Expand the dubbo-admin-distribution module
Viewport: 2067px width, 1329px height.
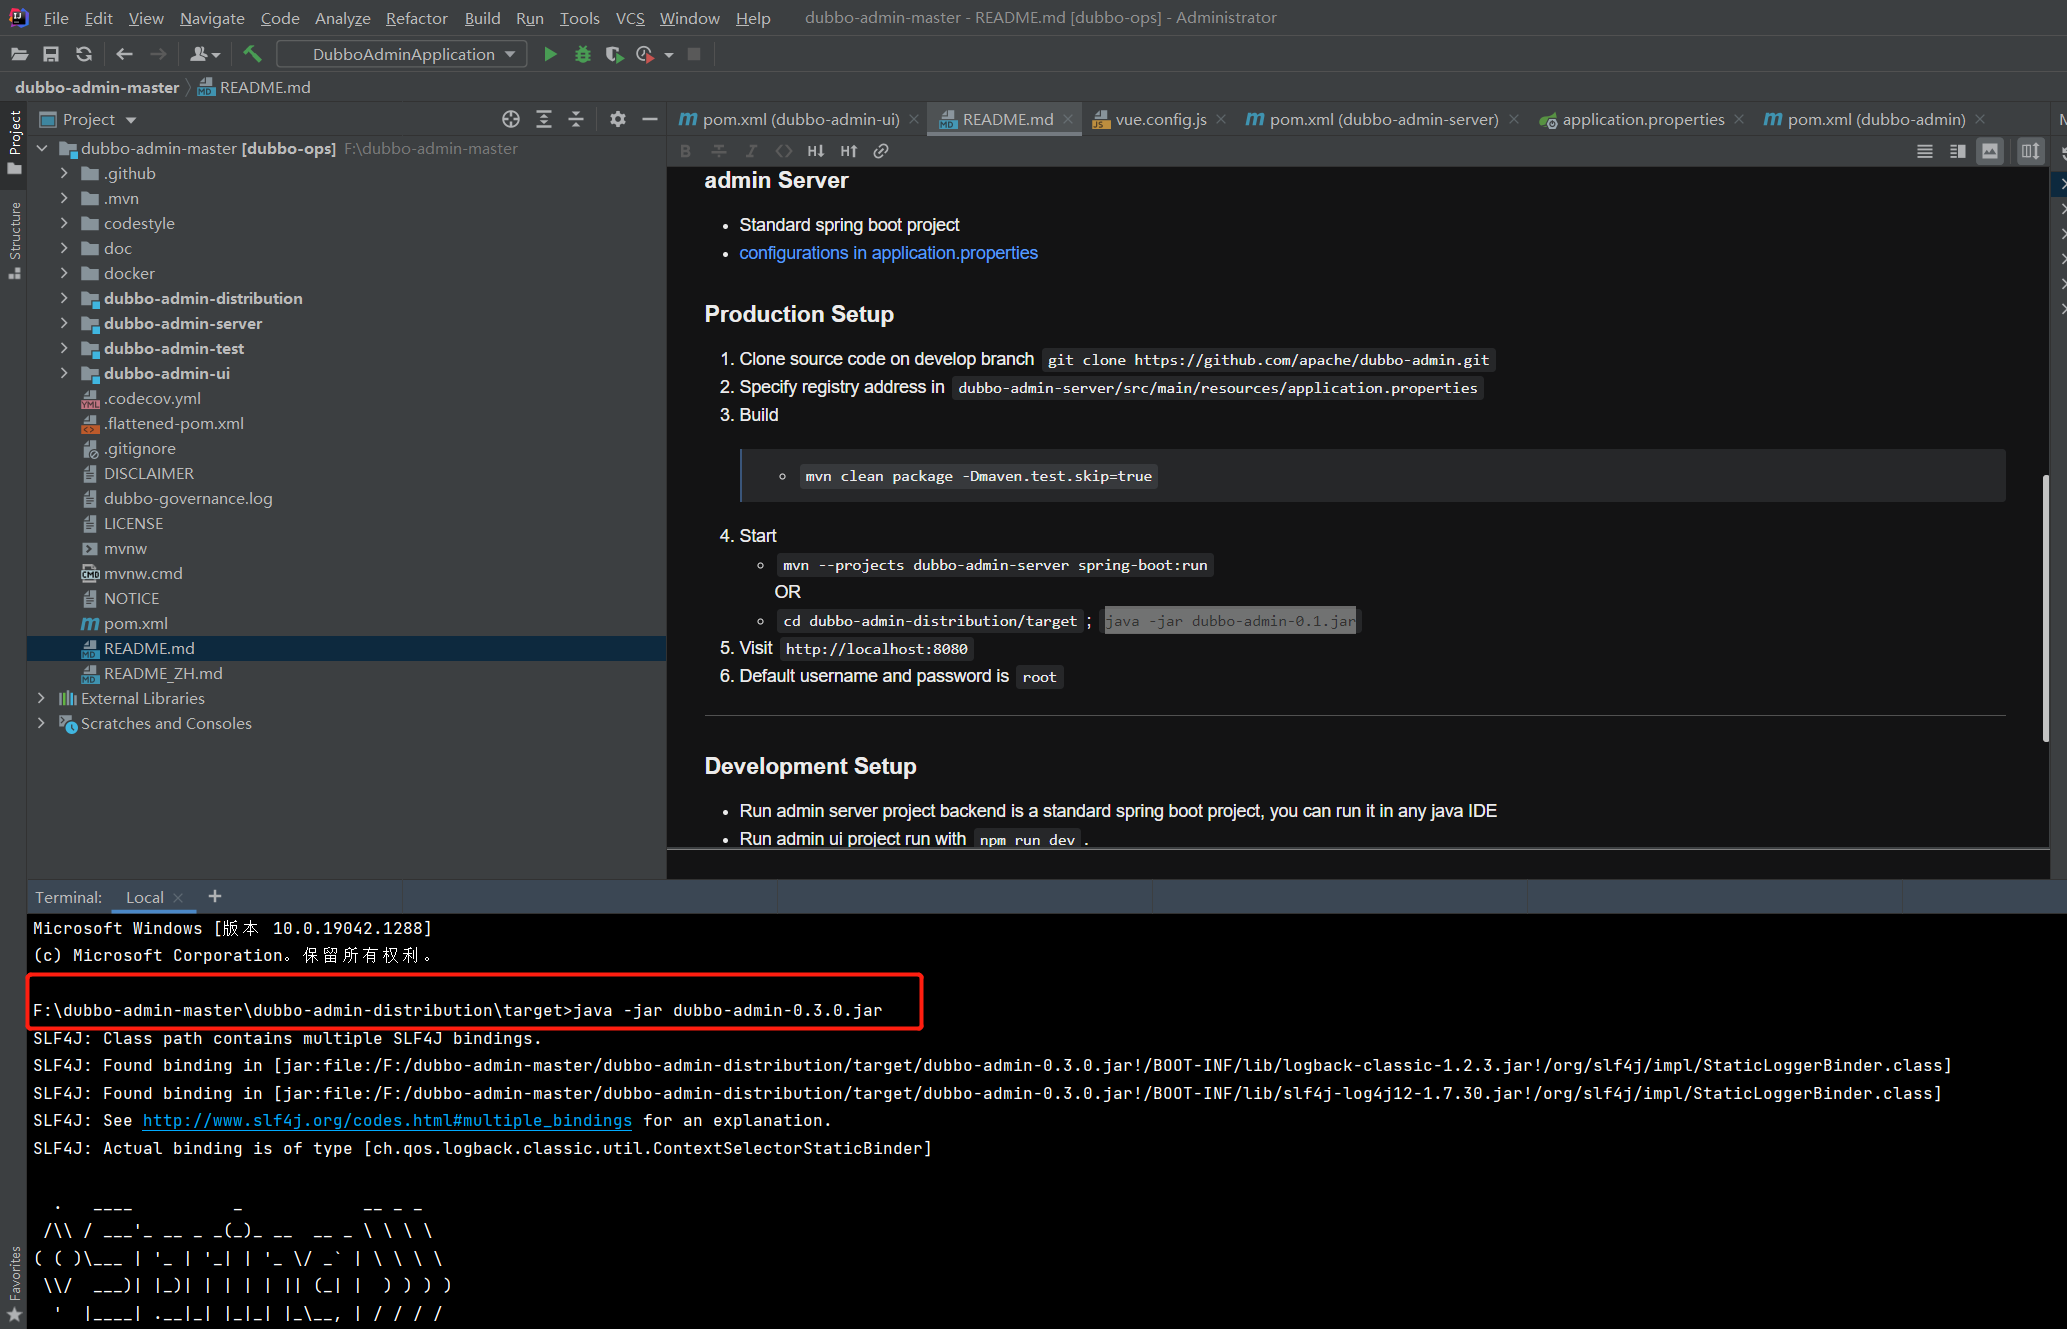pyautogui.click(x=64, y=298)
